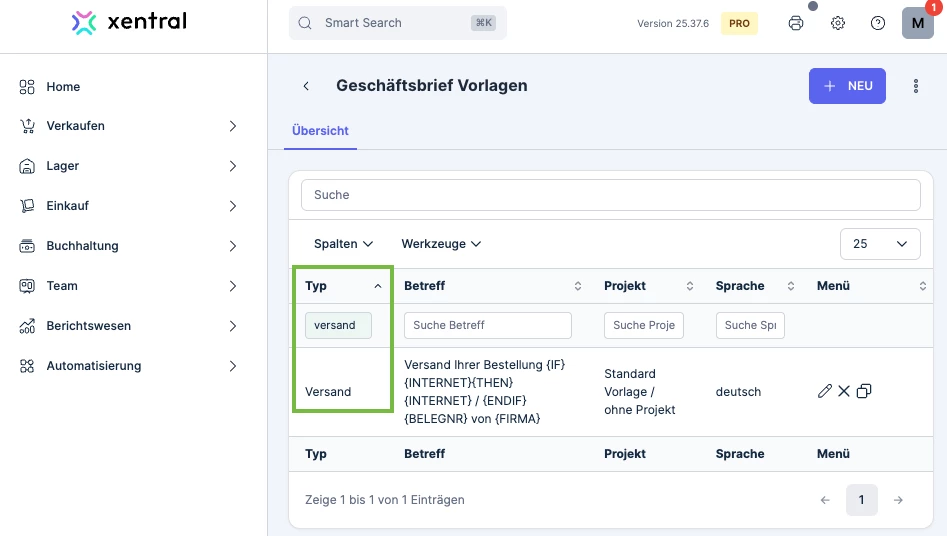
Task: Copy the Versand template using duplicate icon
Action: [864, 391]
